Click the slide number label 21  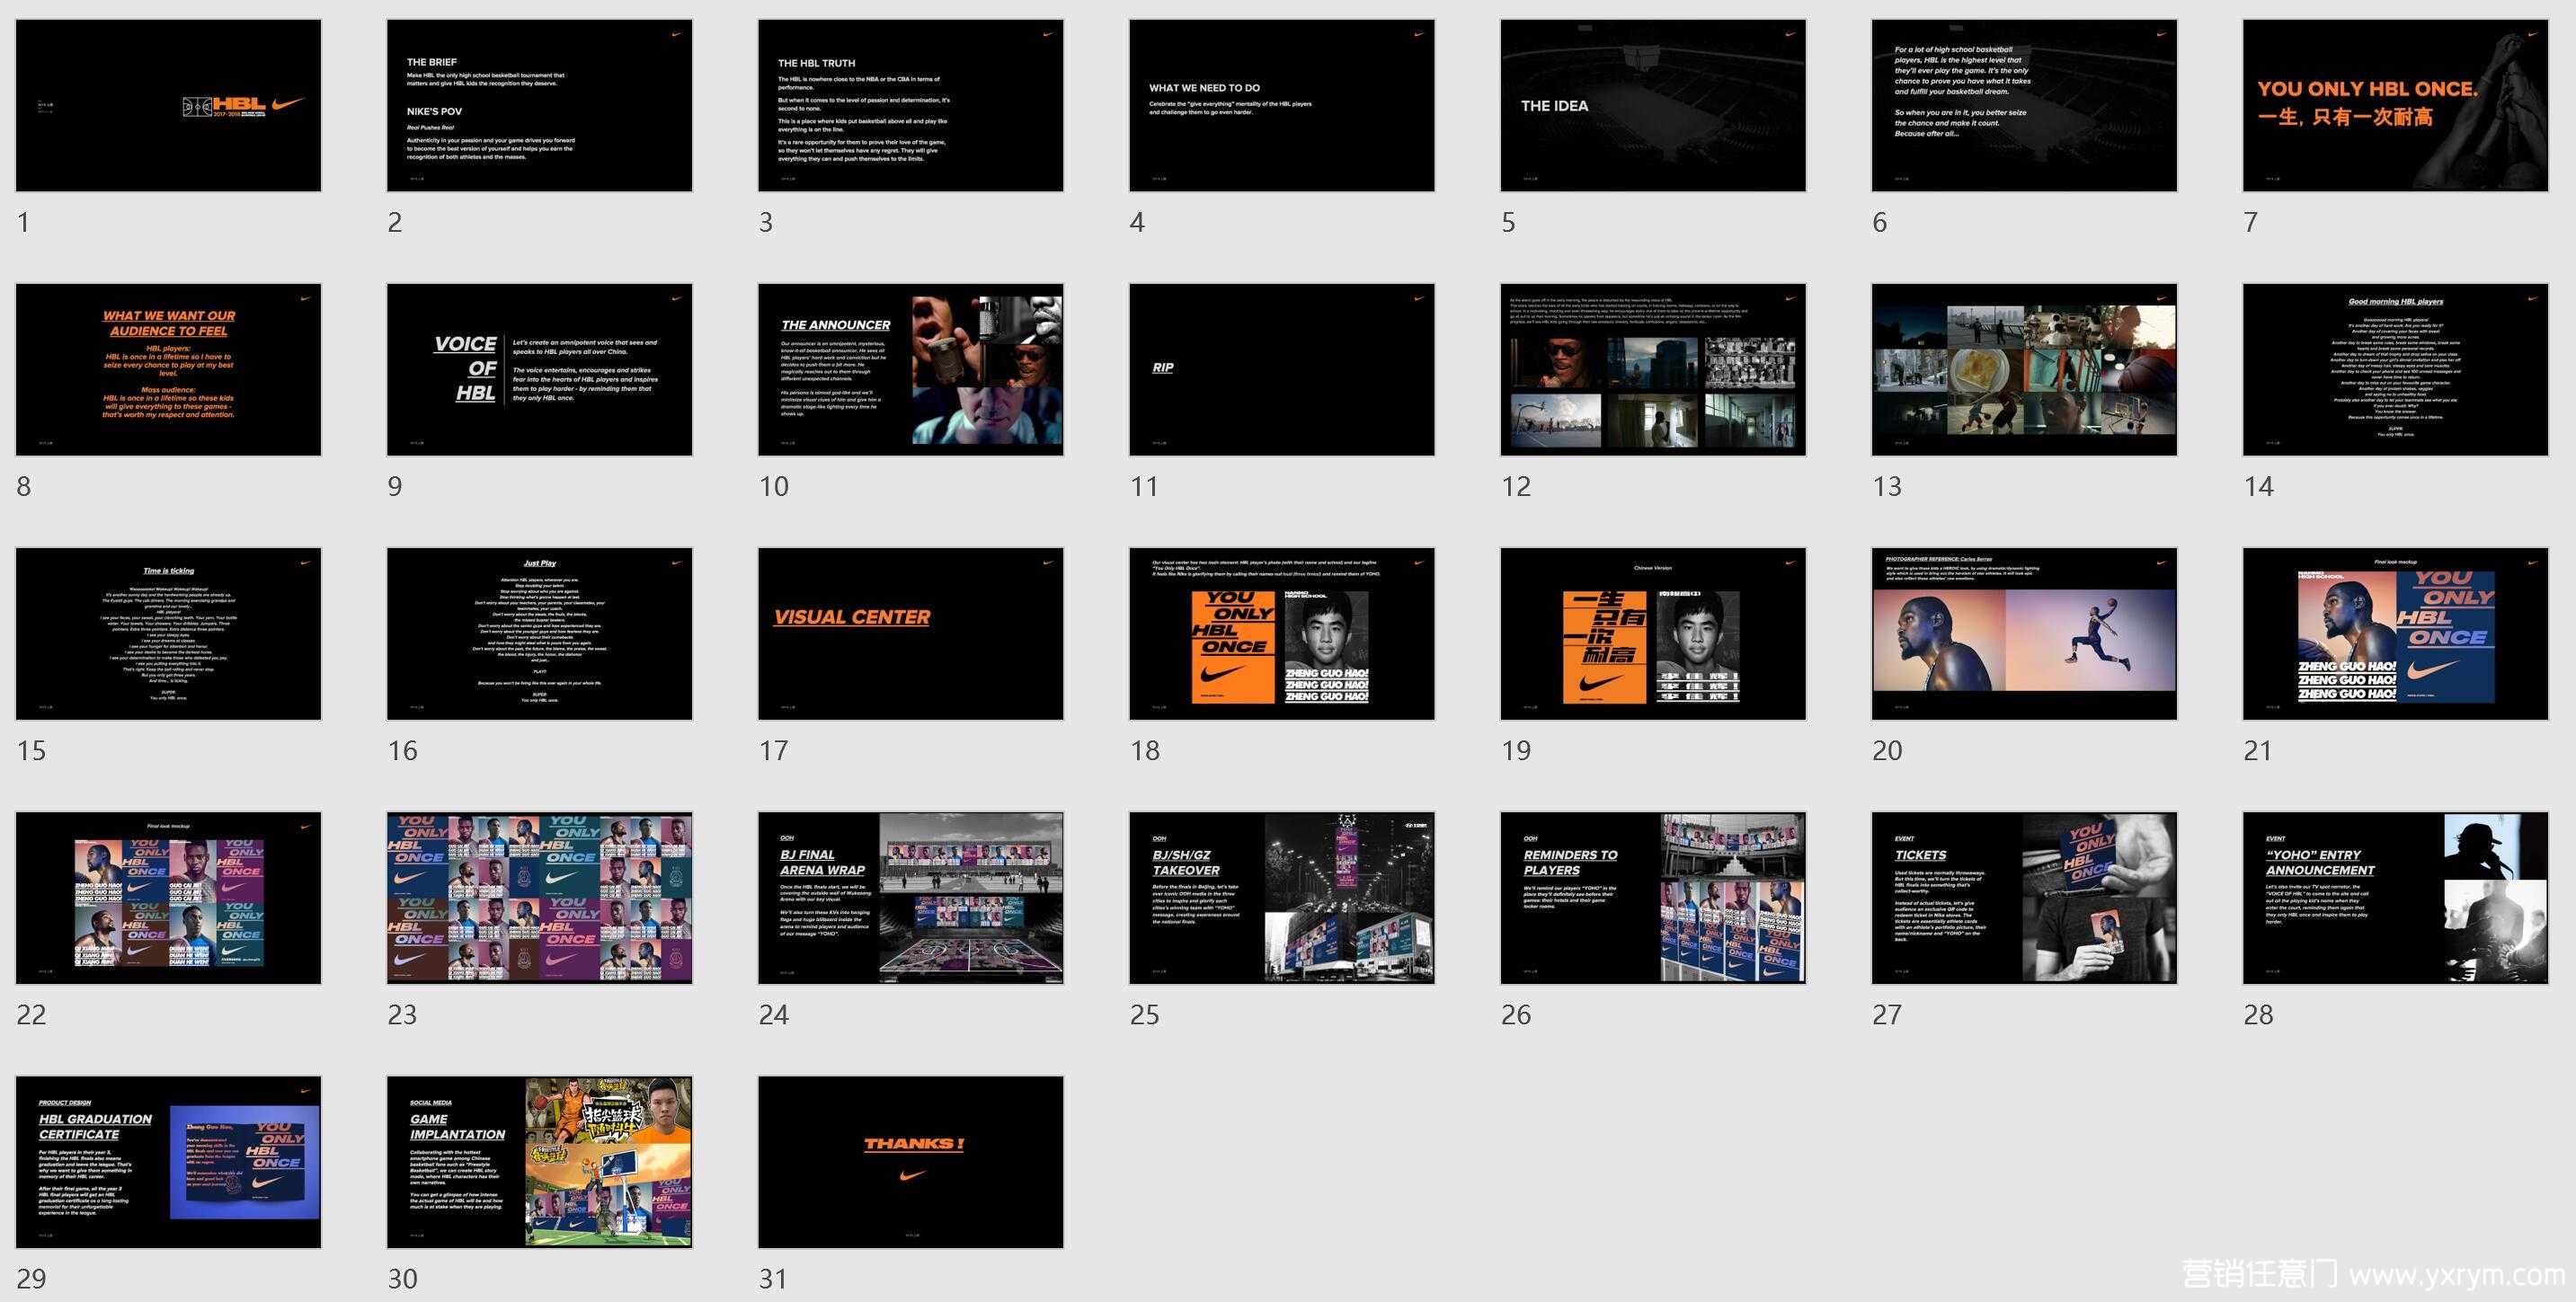coord(2258,750)
